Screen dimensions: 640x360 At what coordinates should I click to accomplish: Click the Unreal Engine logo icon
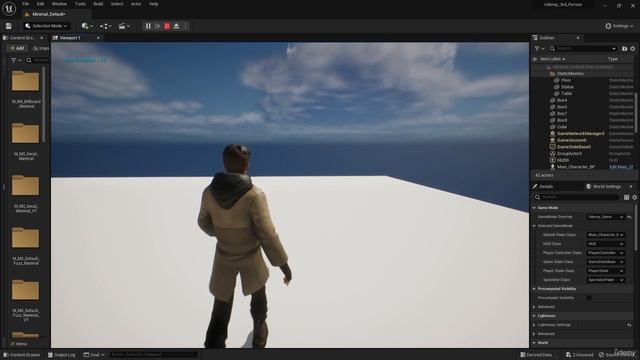(9, 9)
